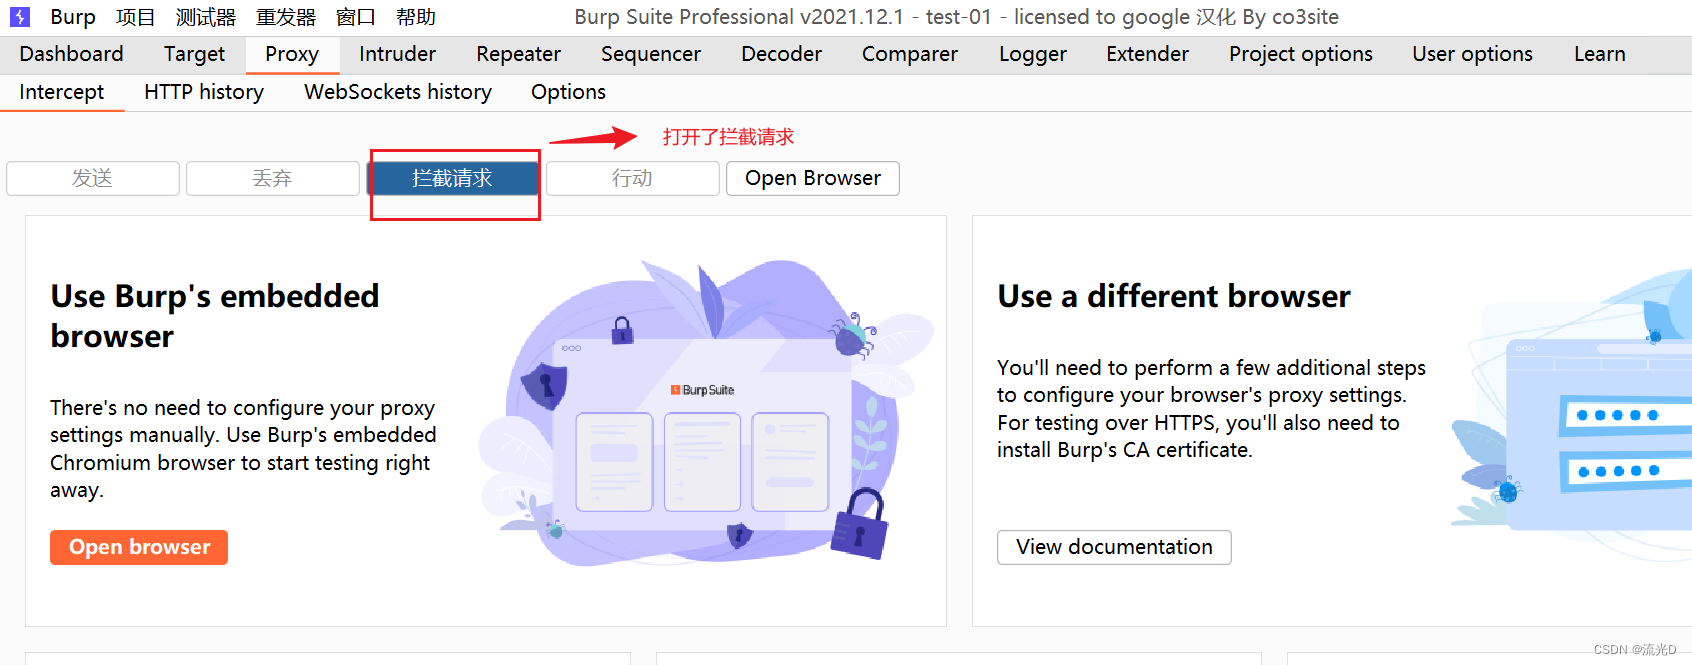Go to the Learn tab
This screenshot has height=665, width=1692.
[1600, 54]
